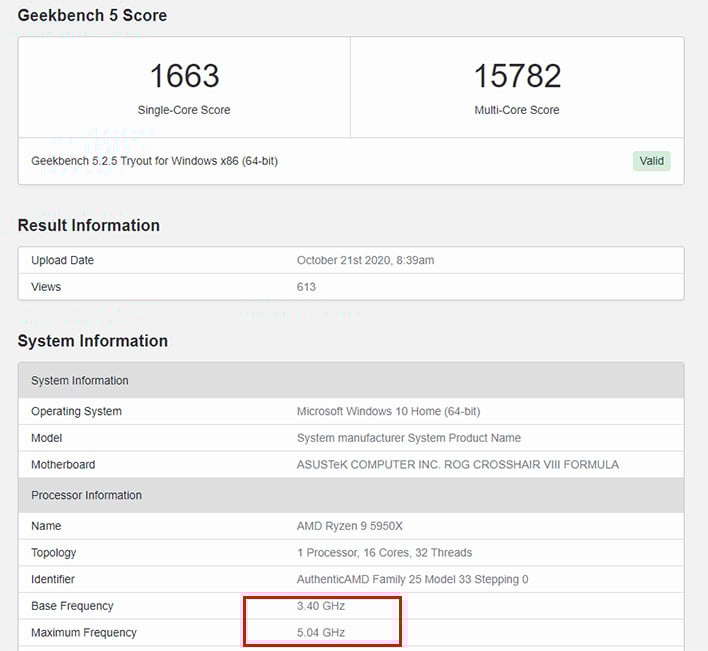The height and width of the screenshot is (651, 708).
Task: Click the Upload Date label
Action: (62, 260)
